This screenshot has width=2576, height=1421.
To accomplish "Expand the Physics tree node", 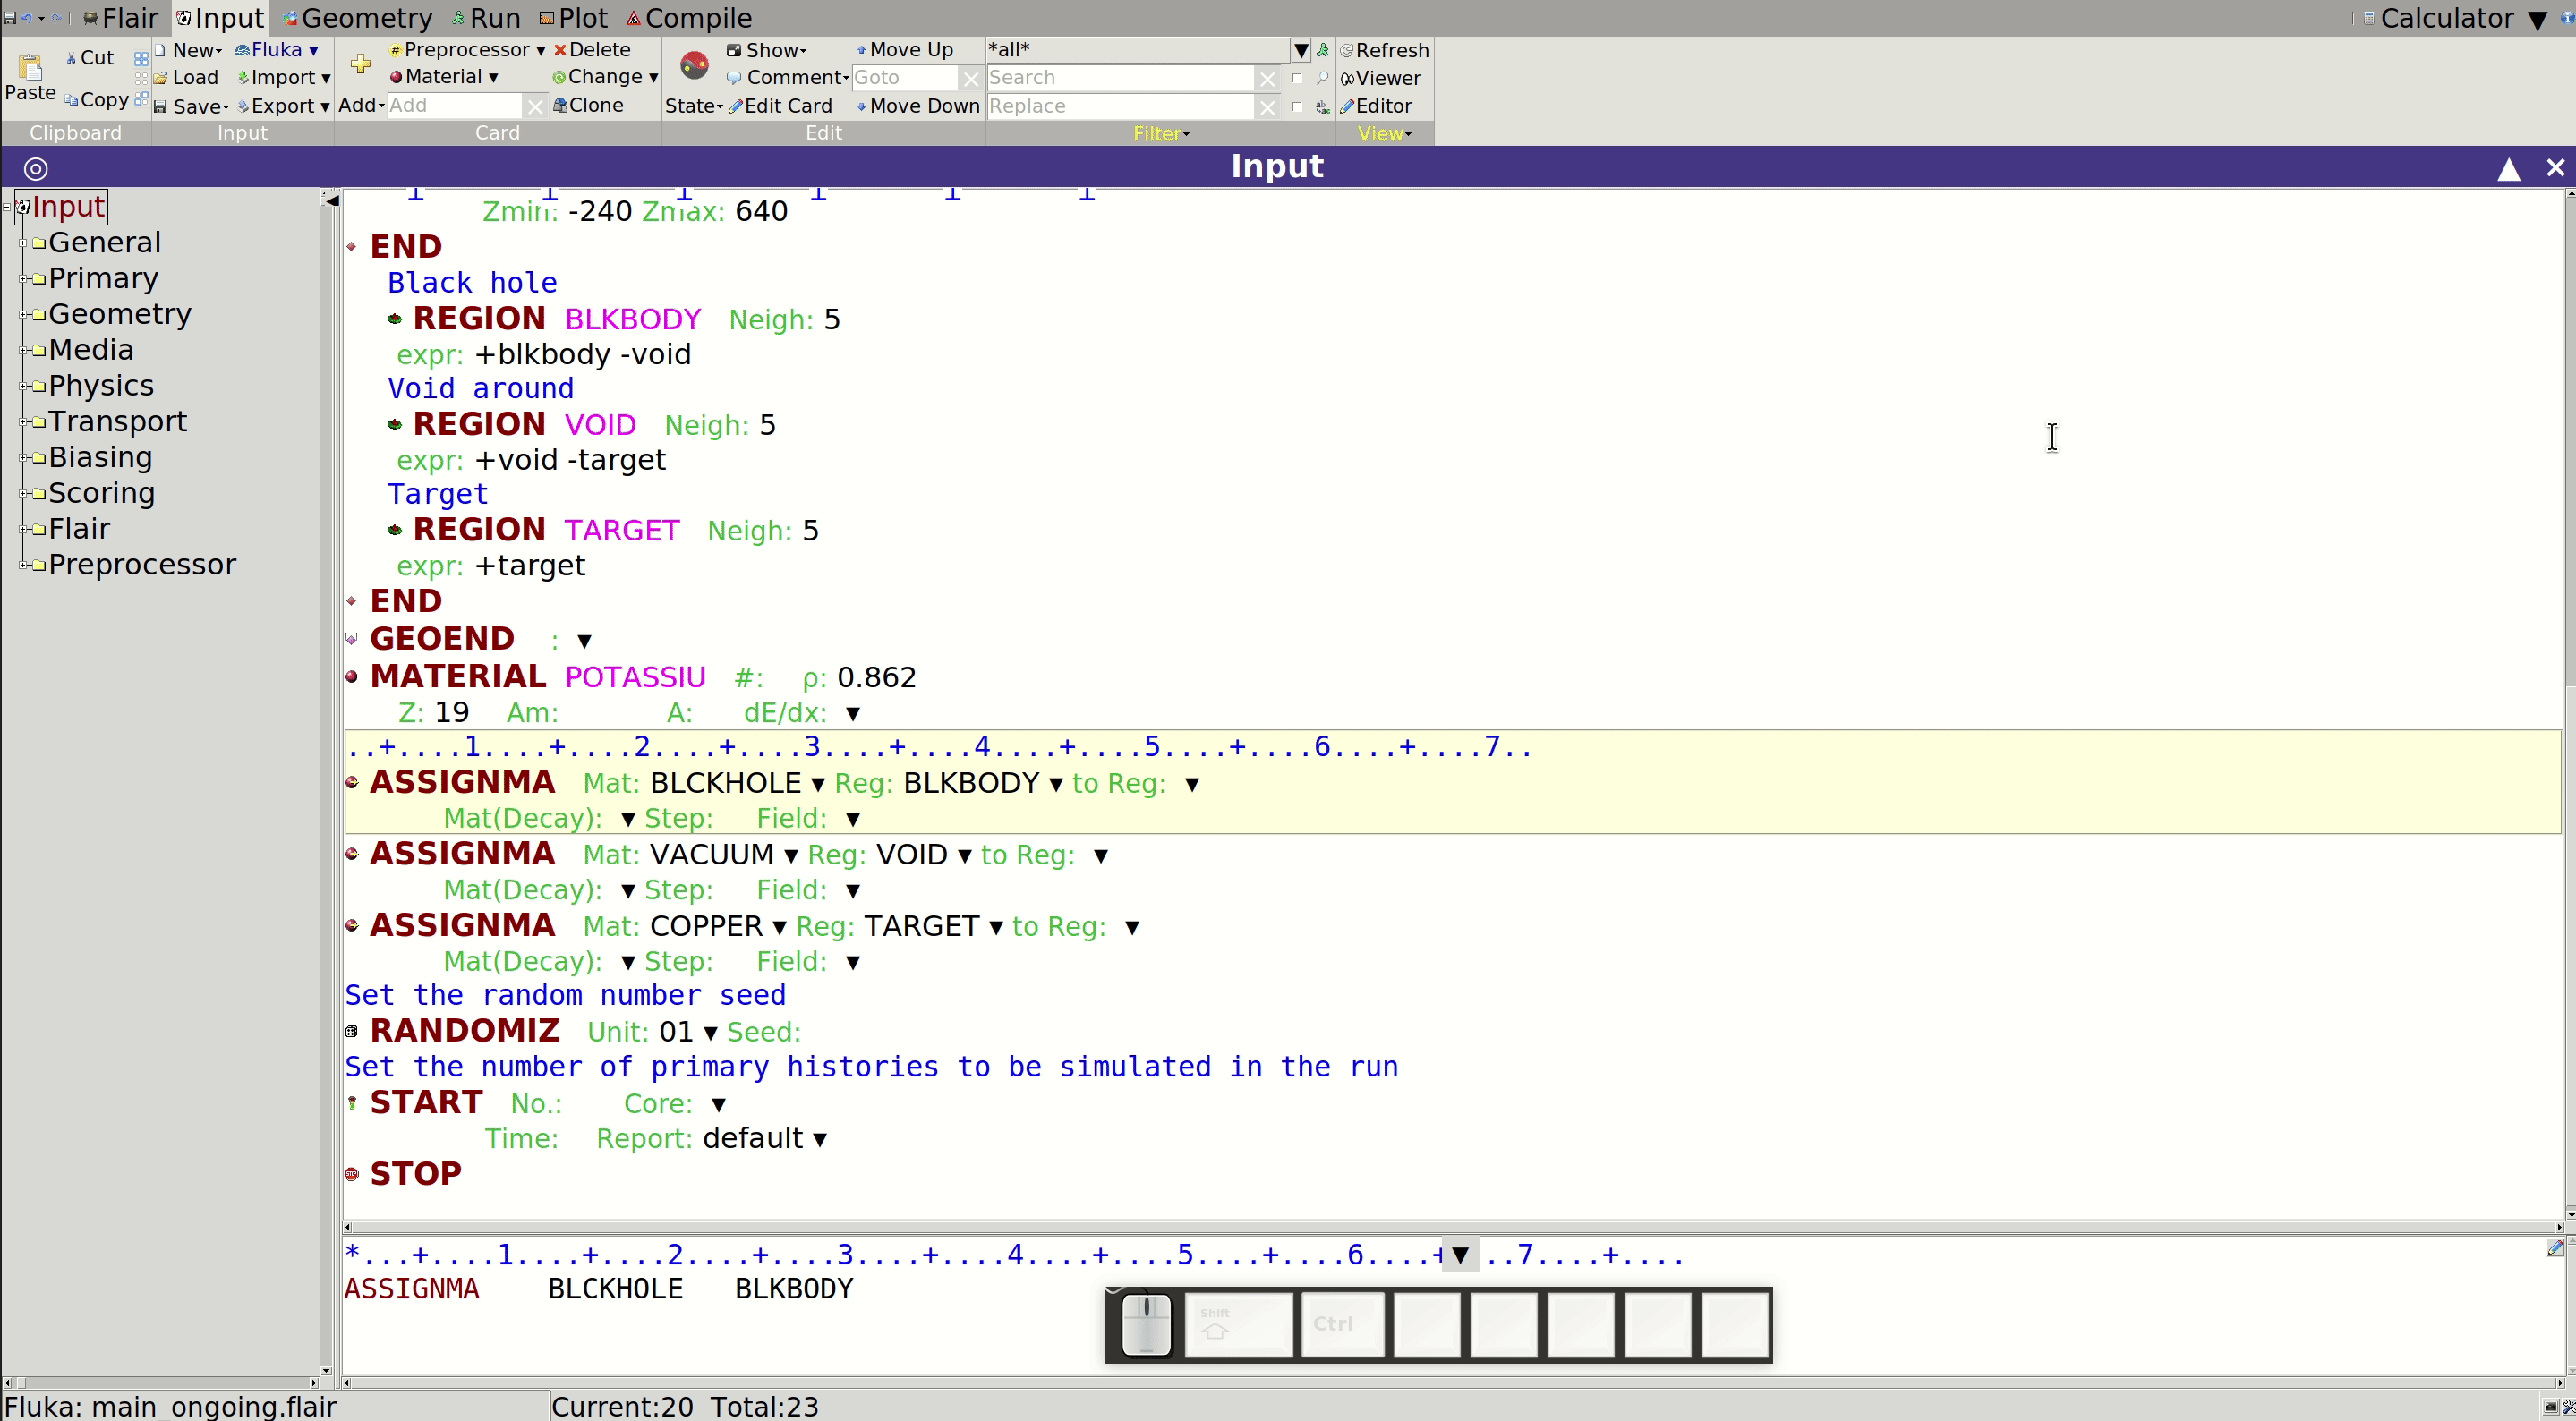I will (x=23, y=386).
